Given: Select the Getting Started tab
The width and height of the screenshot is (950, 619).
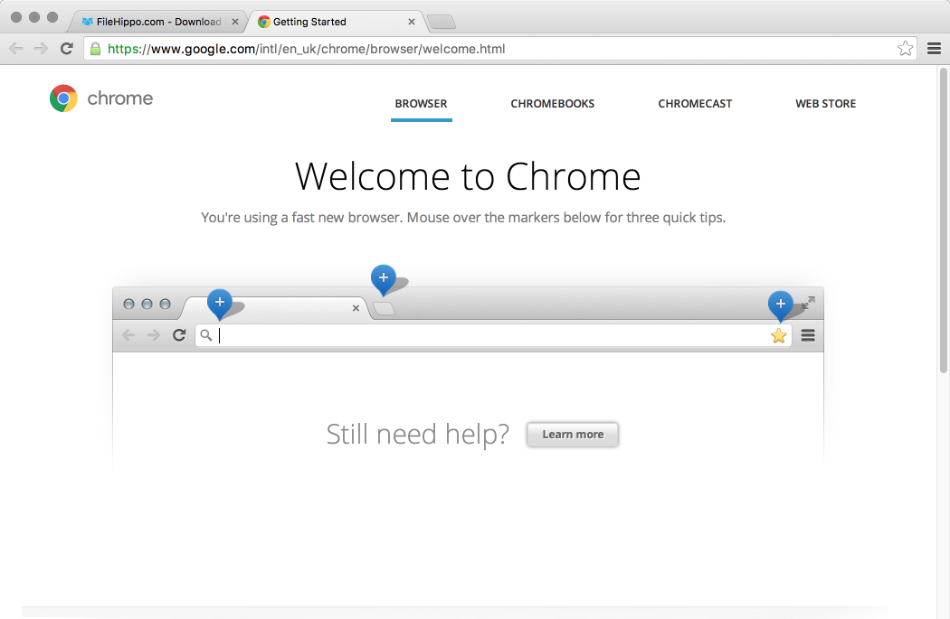Looking at the screenshot, I should click(x=335, y=22).
